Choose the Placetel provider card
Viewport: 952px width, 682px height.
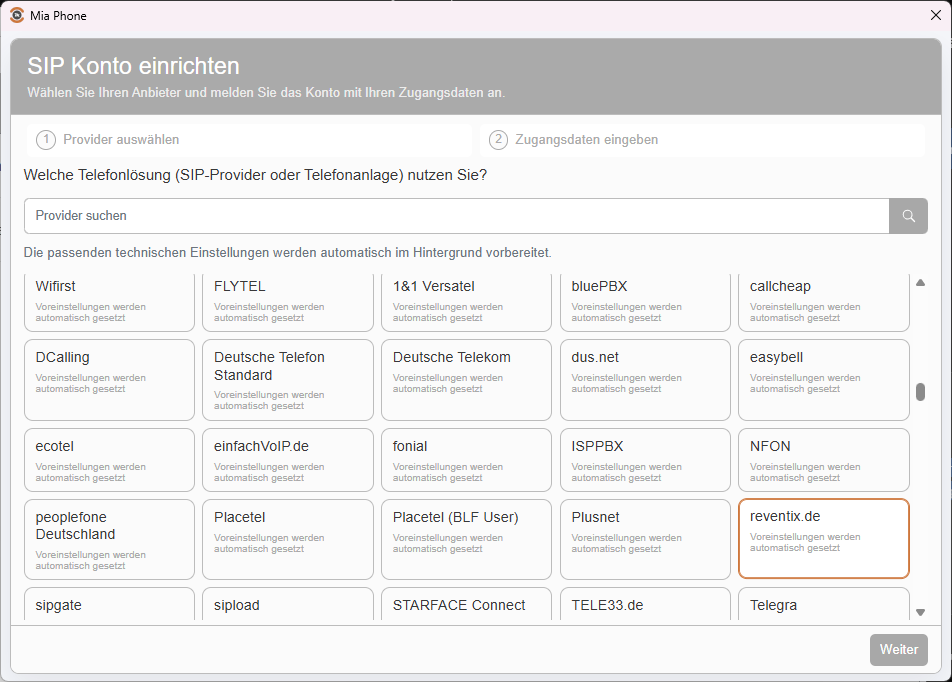tap(288, 539)
